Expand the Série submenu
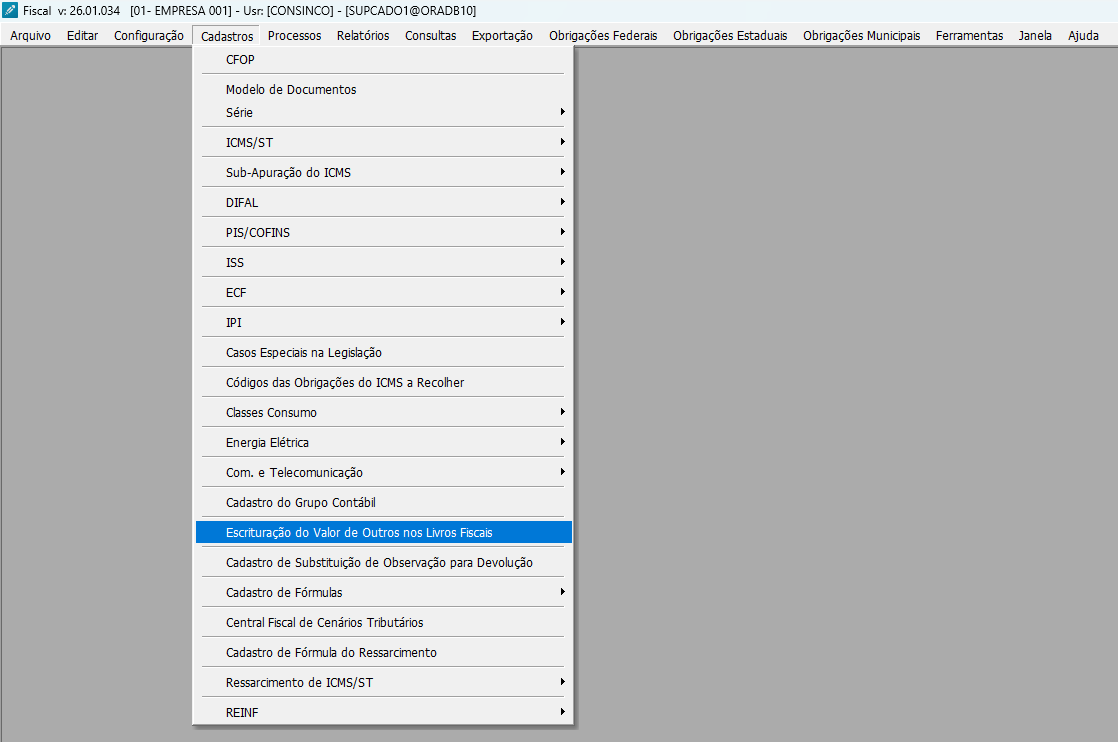 [x=384, y=113]
